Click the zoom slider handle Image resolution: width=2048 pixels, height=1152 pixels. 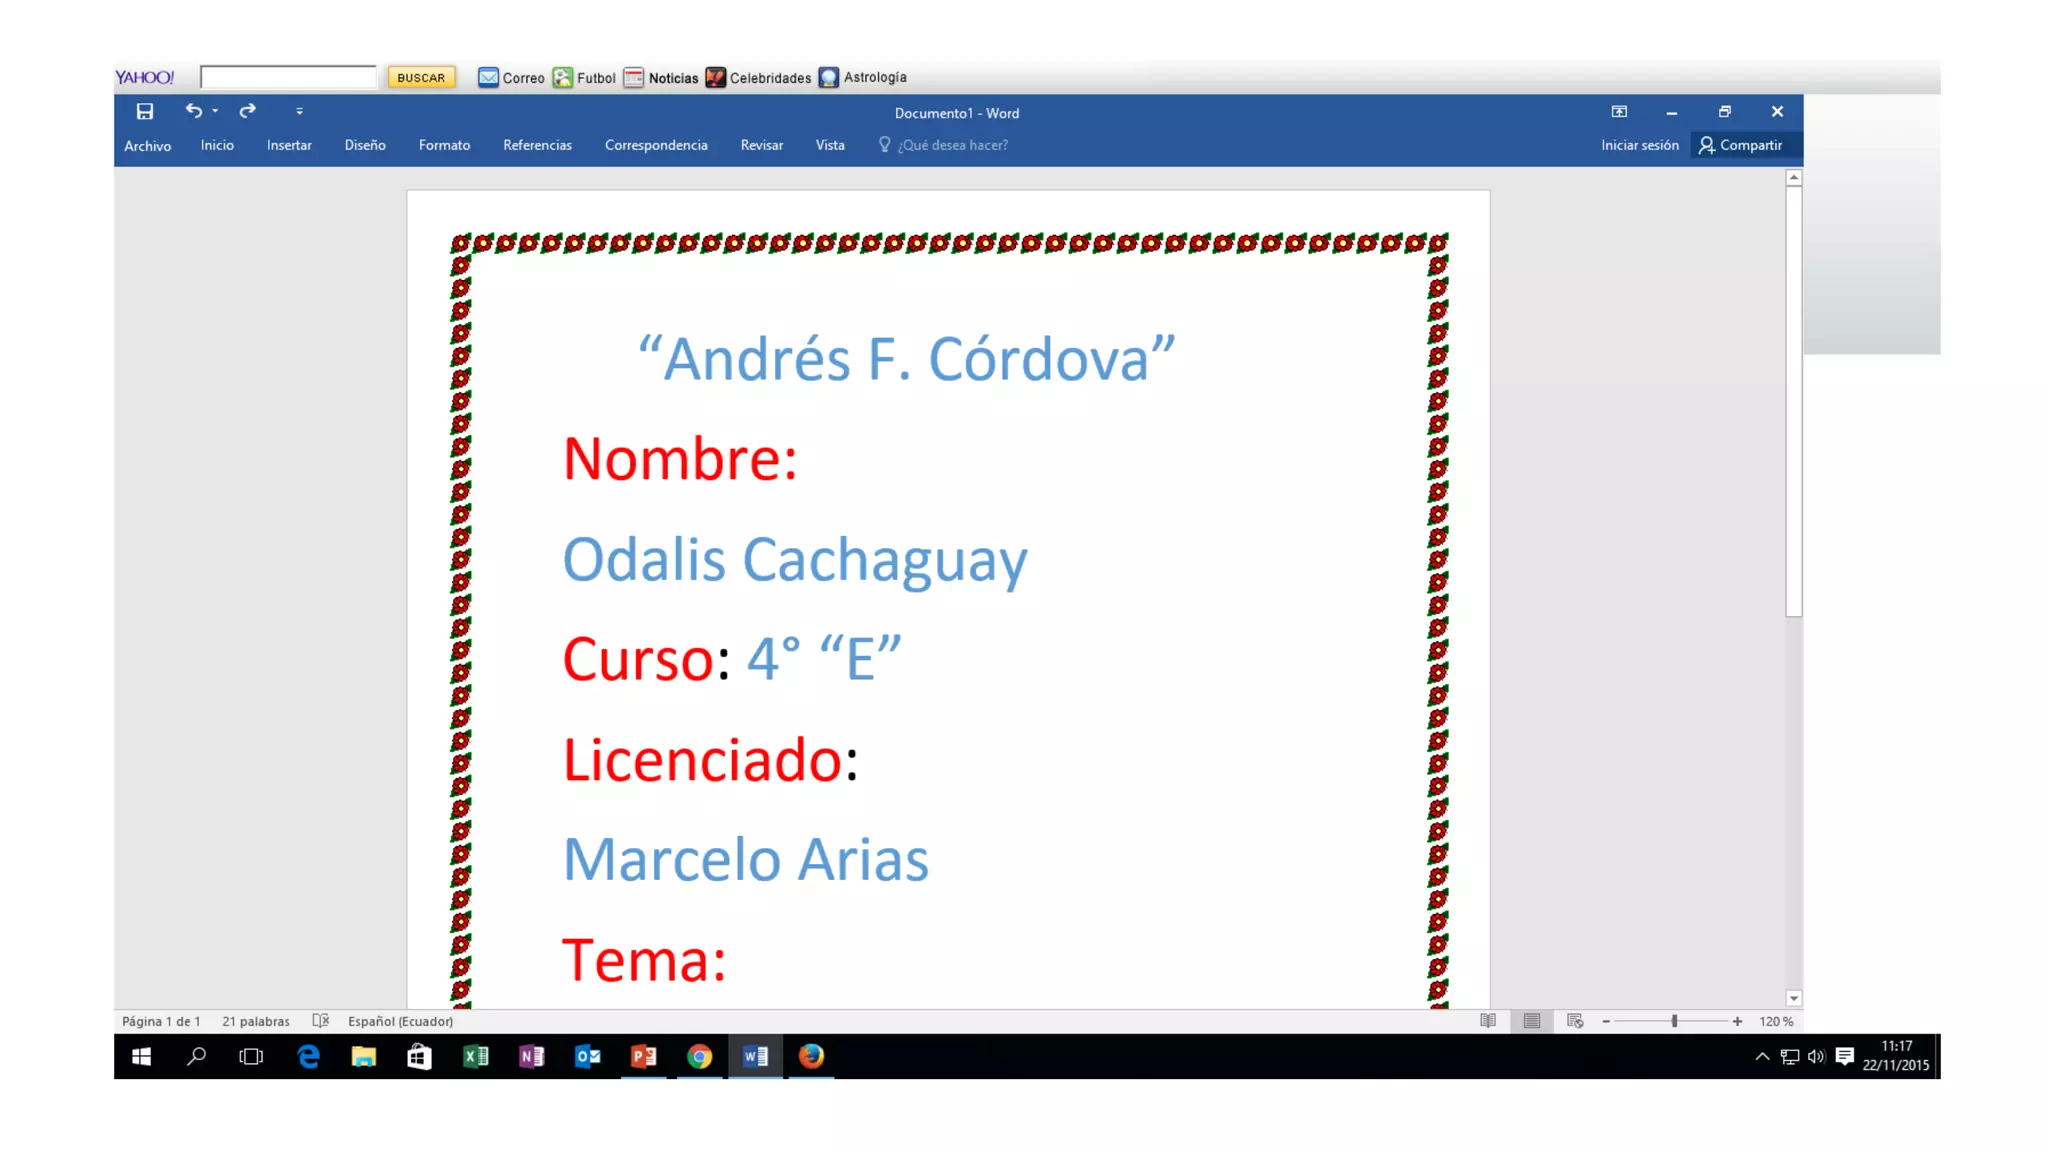(1674, 1021)
